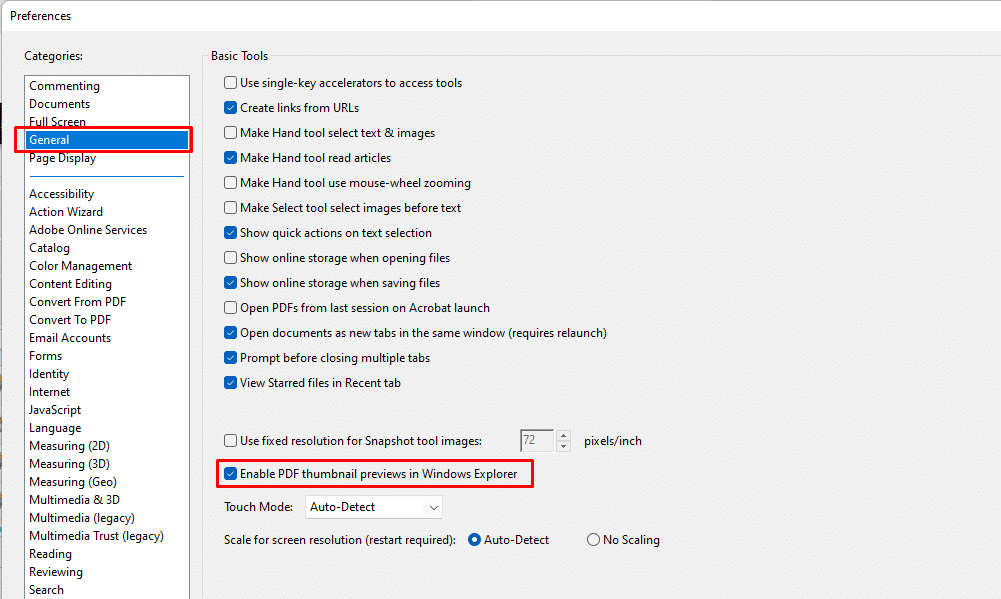Choose the Email Accounts category
1001x599 pixels.
coord(70,338)
